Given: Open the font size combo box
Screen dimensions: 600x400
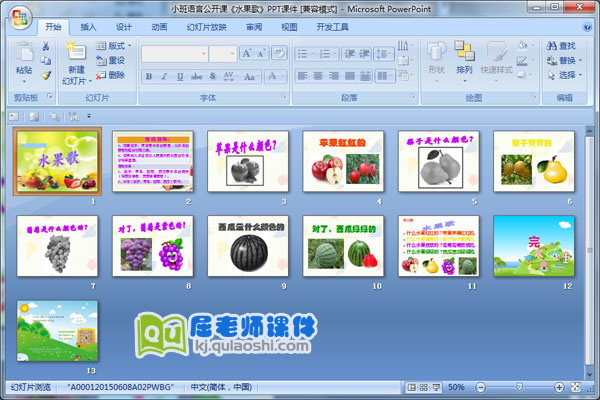Looking at the screenshot, I should (223, 54).
